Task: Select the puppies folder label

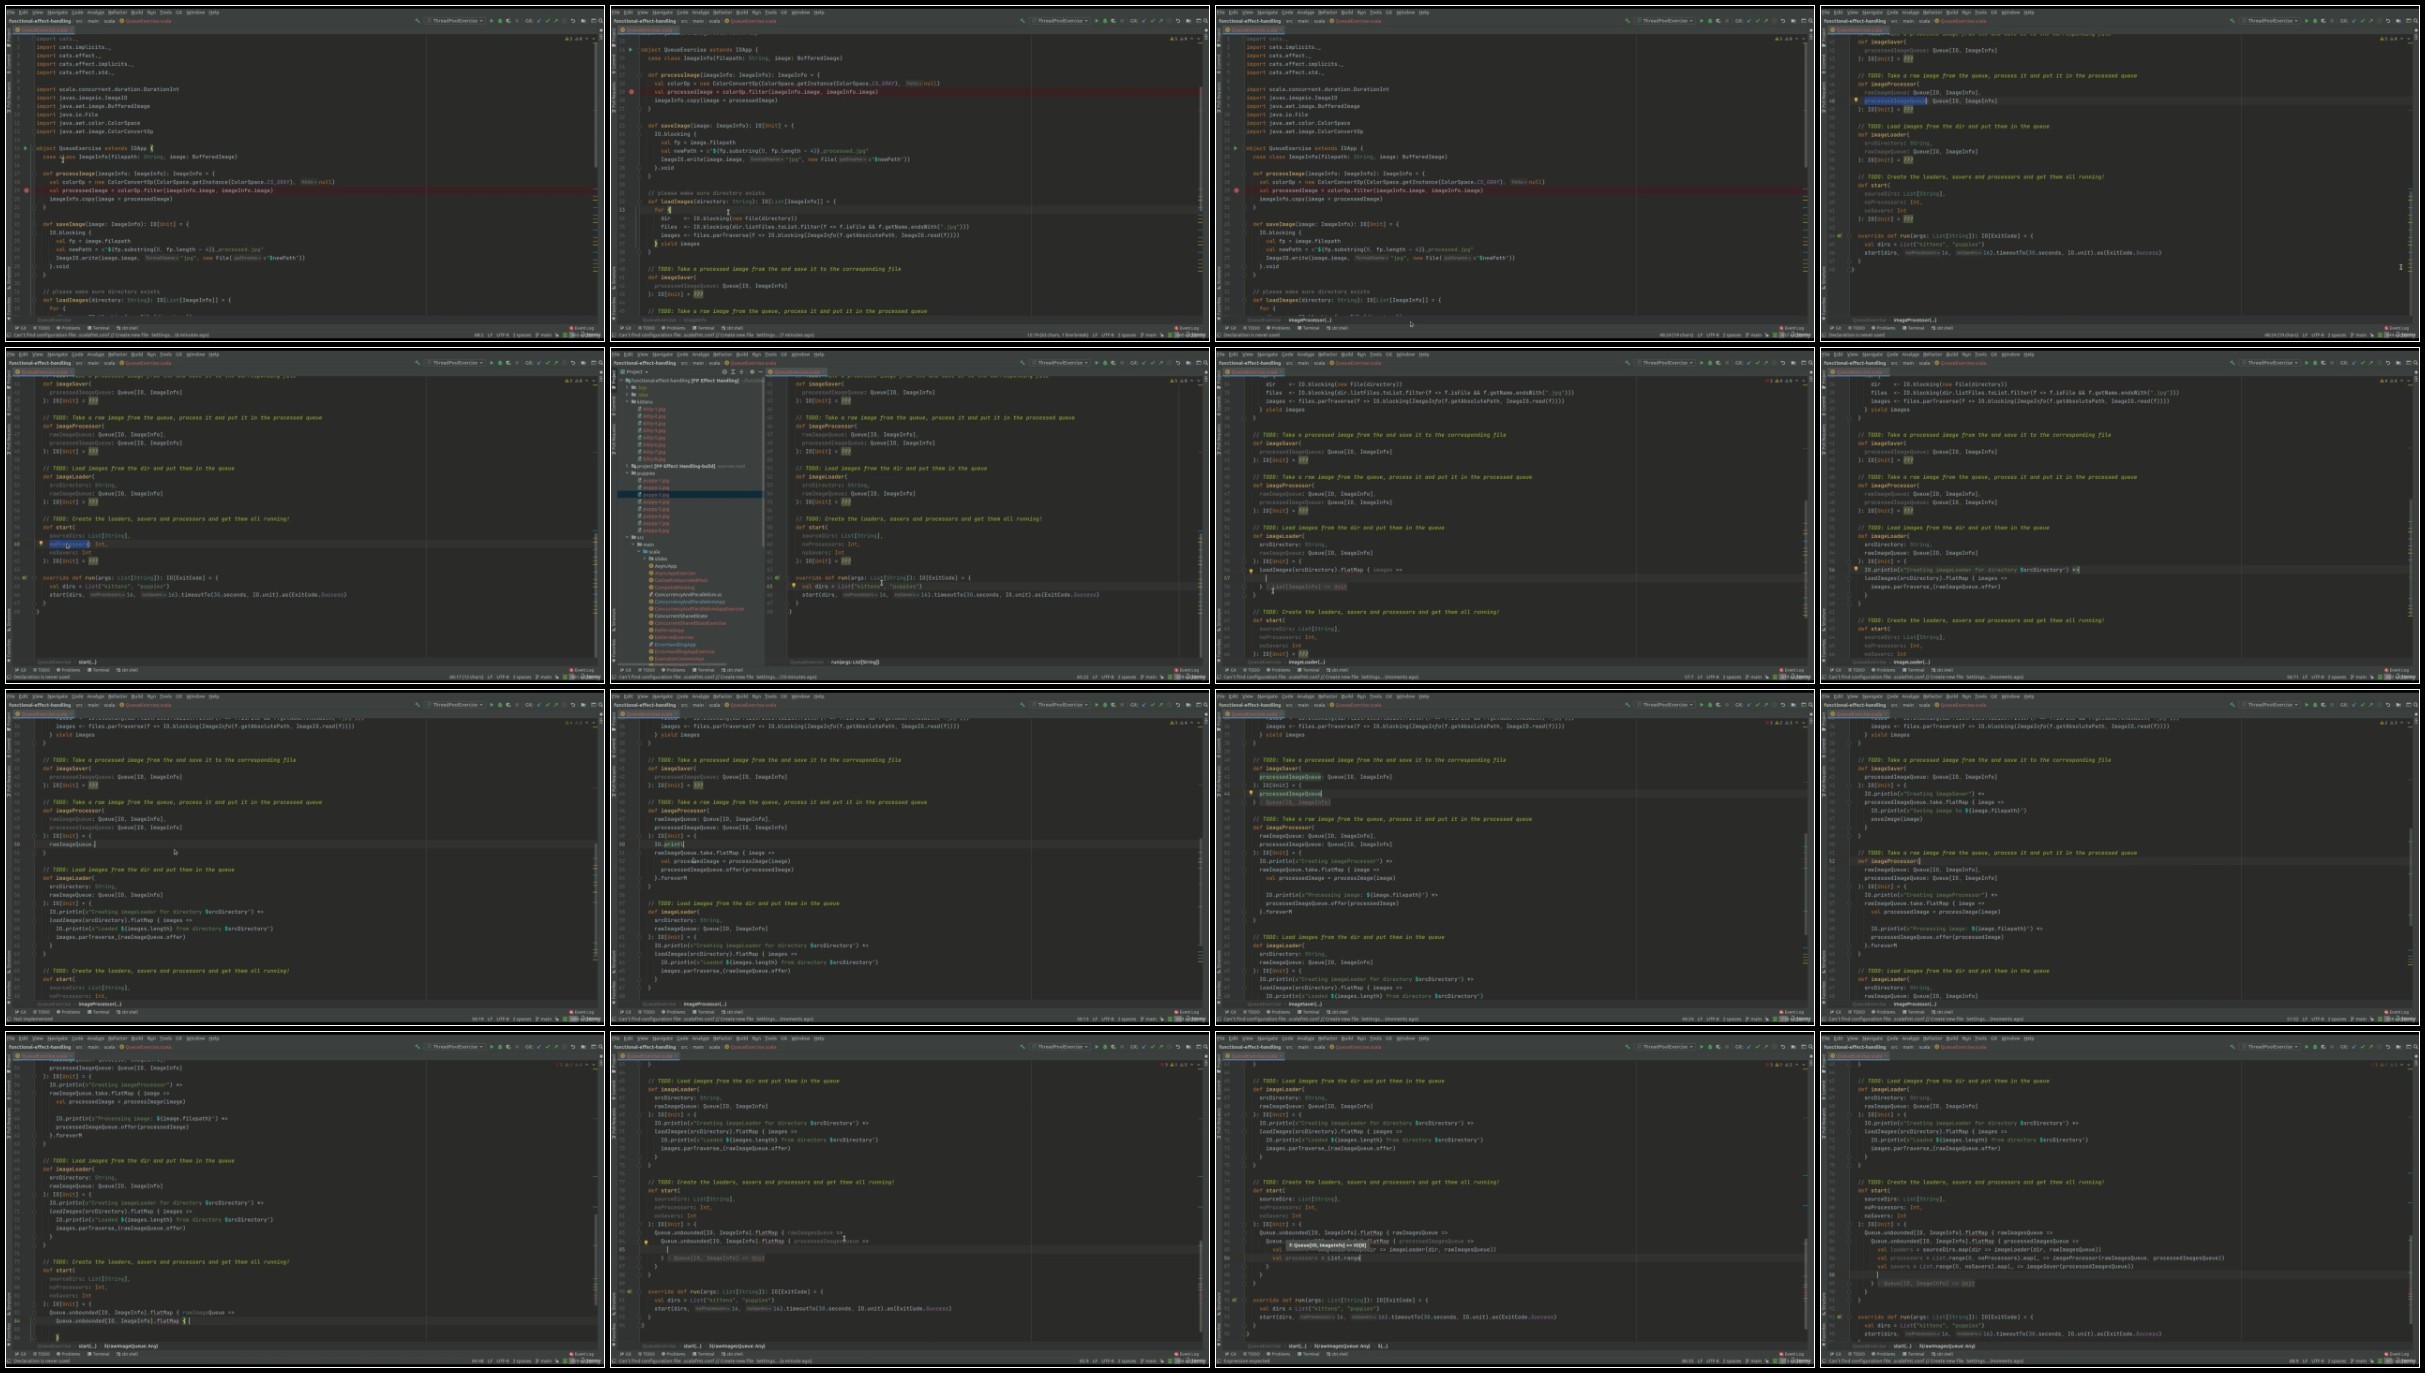Action: point(646,473)
